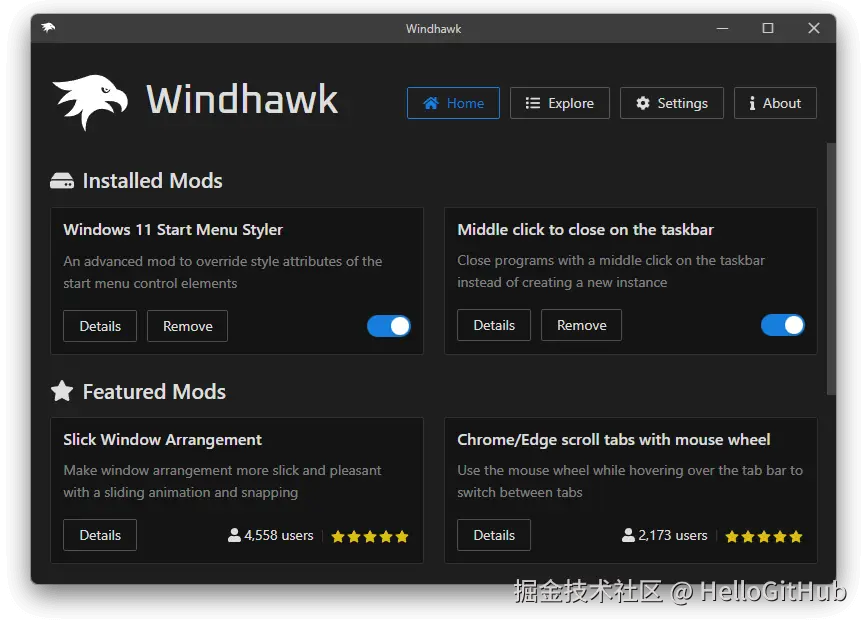Click star rating of Slick Window Arrangement
Screen dimensions: 867x625
click(x=370, y=536)
